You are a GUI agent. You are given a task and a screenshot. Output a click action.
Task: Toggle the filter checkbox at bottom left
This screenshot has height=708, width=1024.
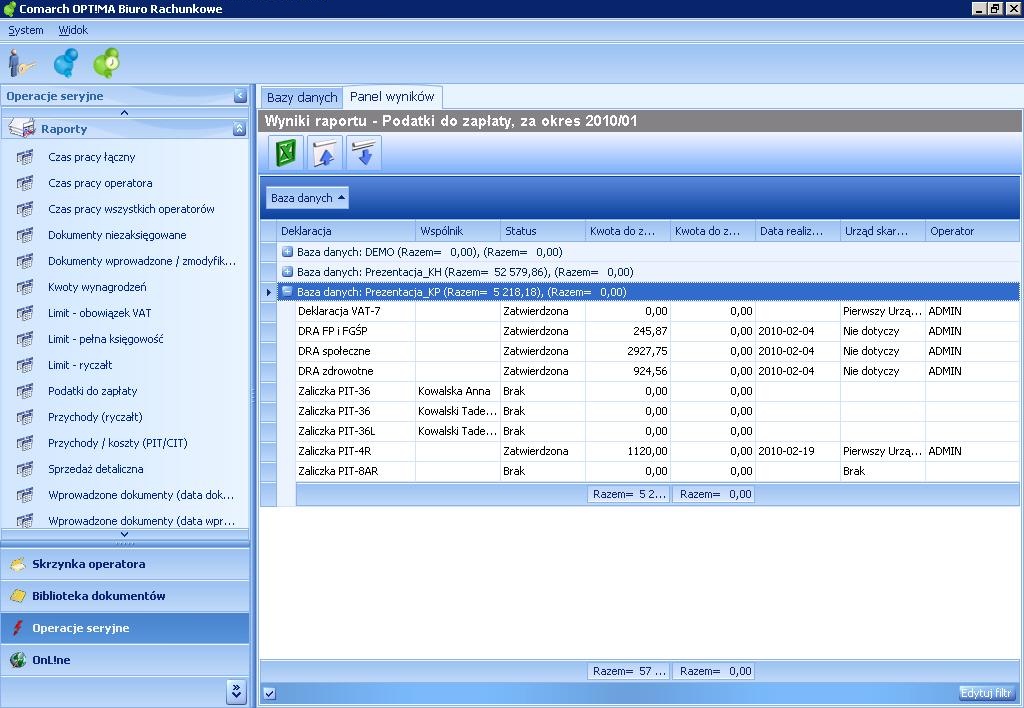pyautogui.click(x=270, y=694)
